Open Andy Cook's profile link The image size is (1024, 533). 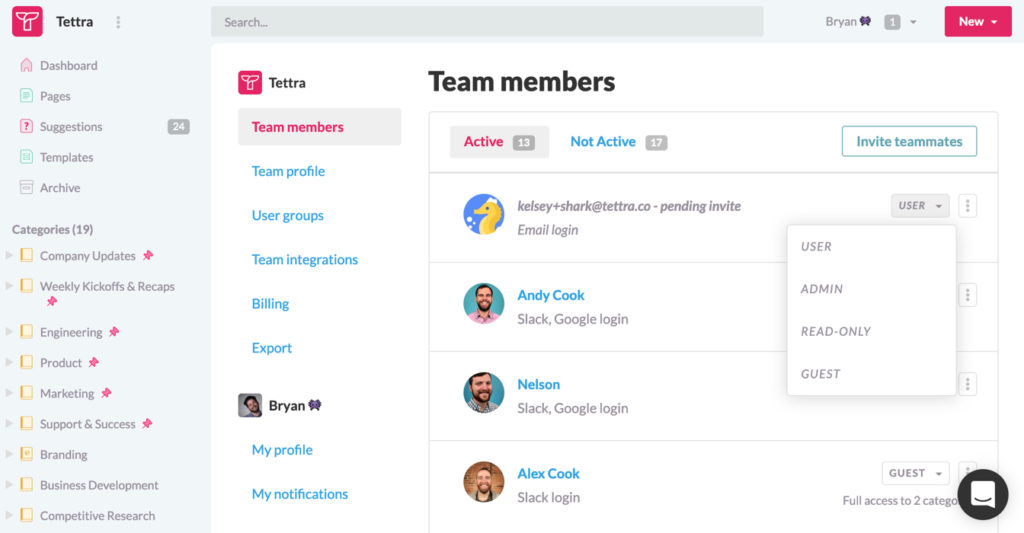tap(551, 295)
